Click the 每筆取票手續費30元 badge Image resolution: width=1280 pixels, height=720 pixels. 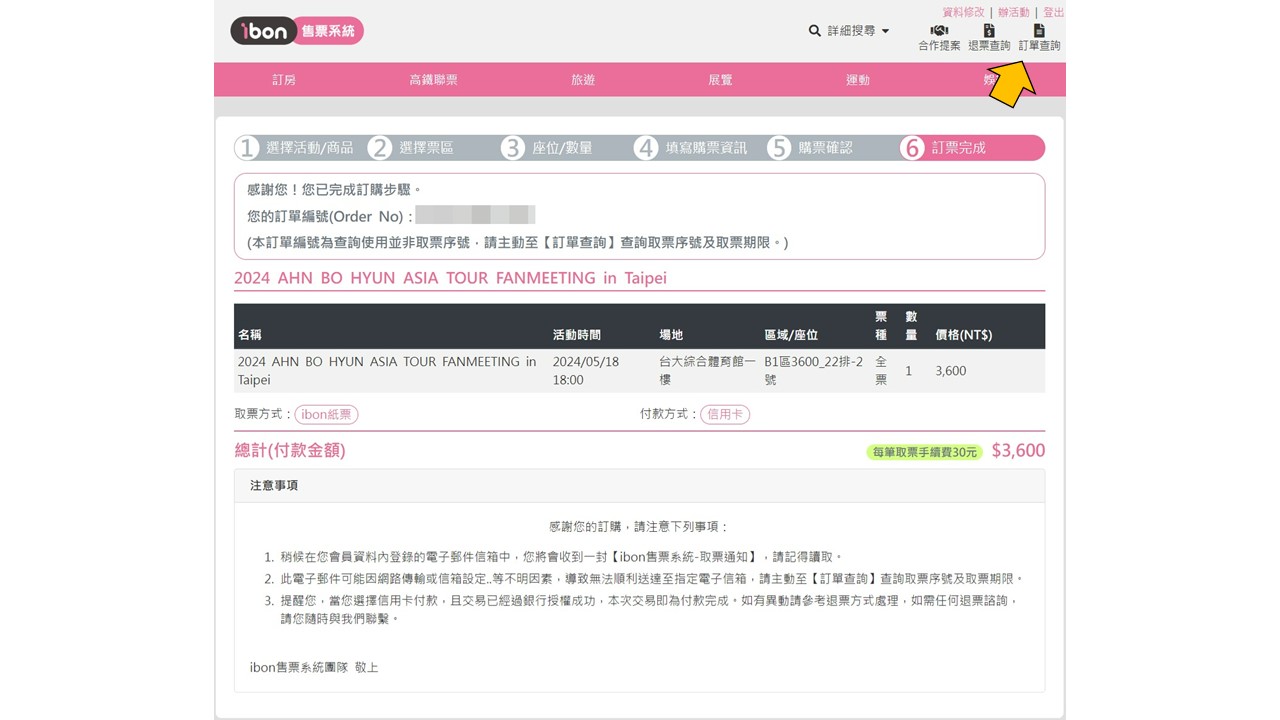(x=924, y=452)
